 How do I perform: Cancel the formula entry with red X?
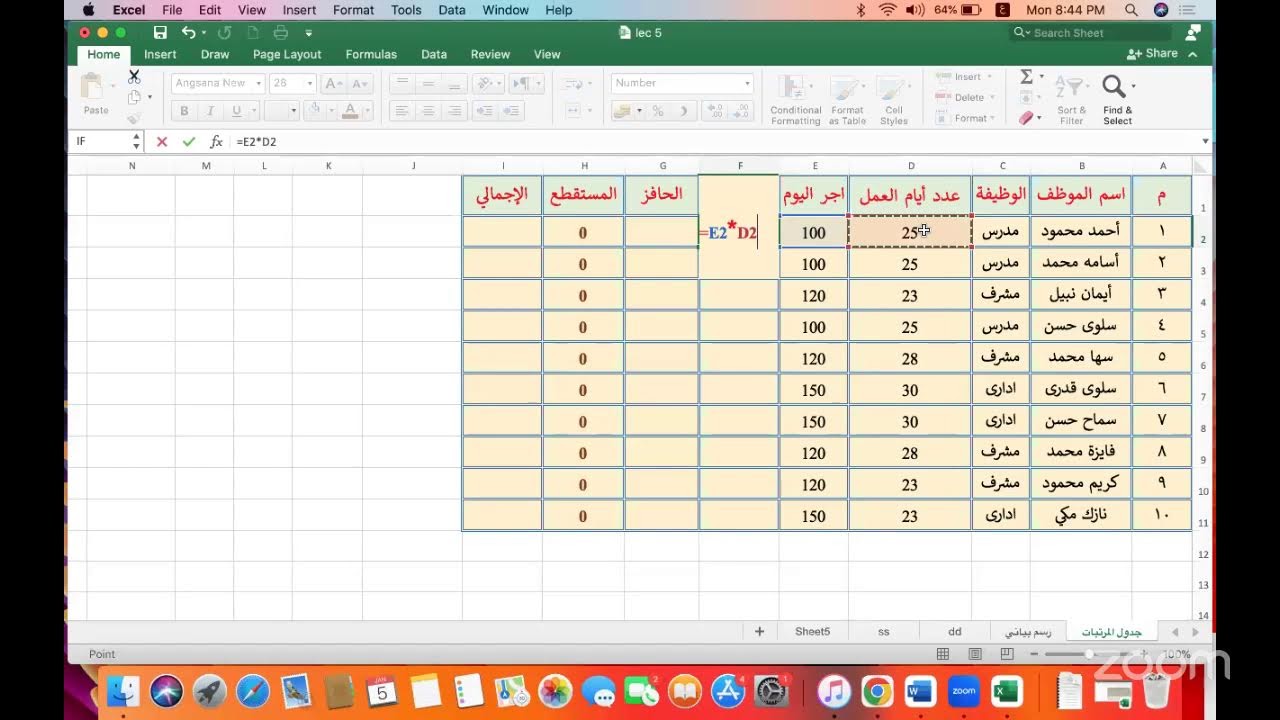tap(162, 142)
